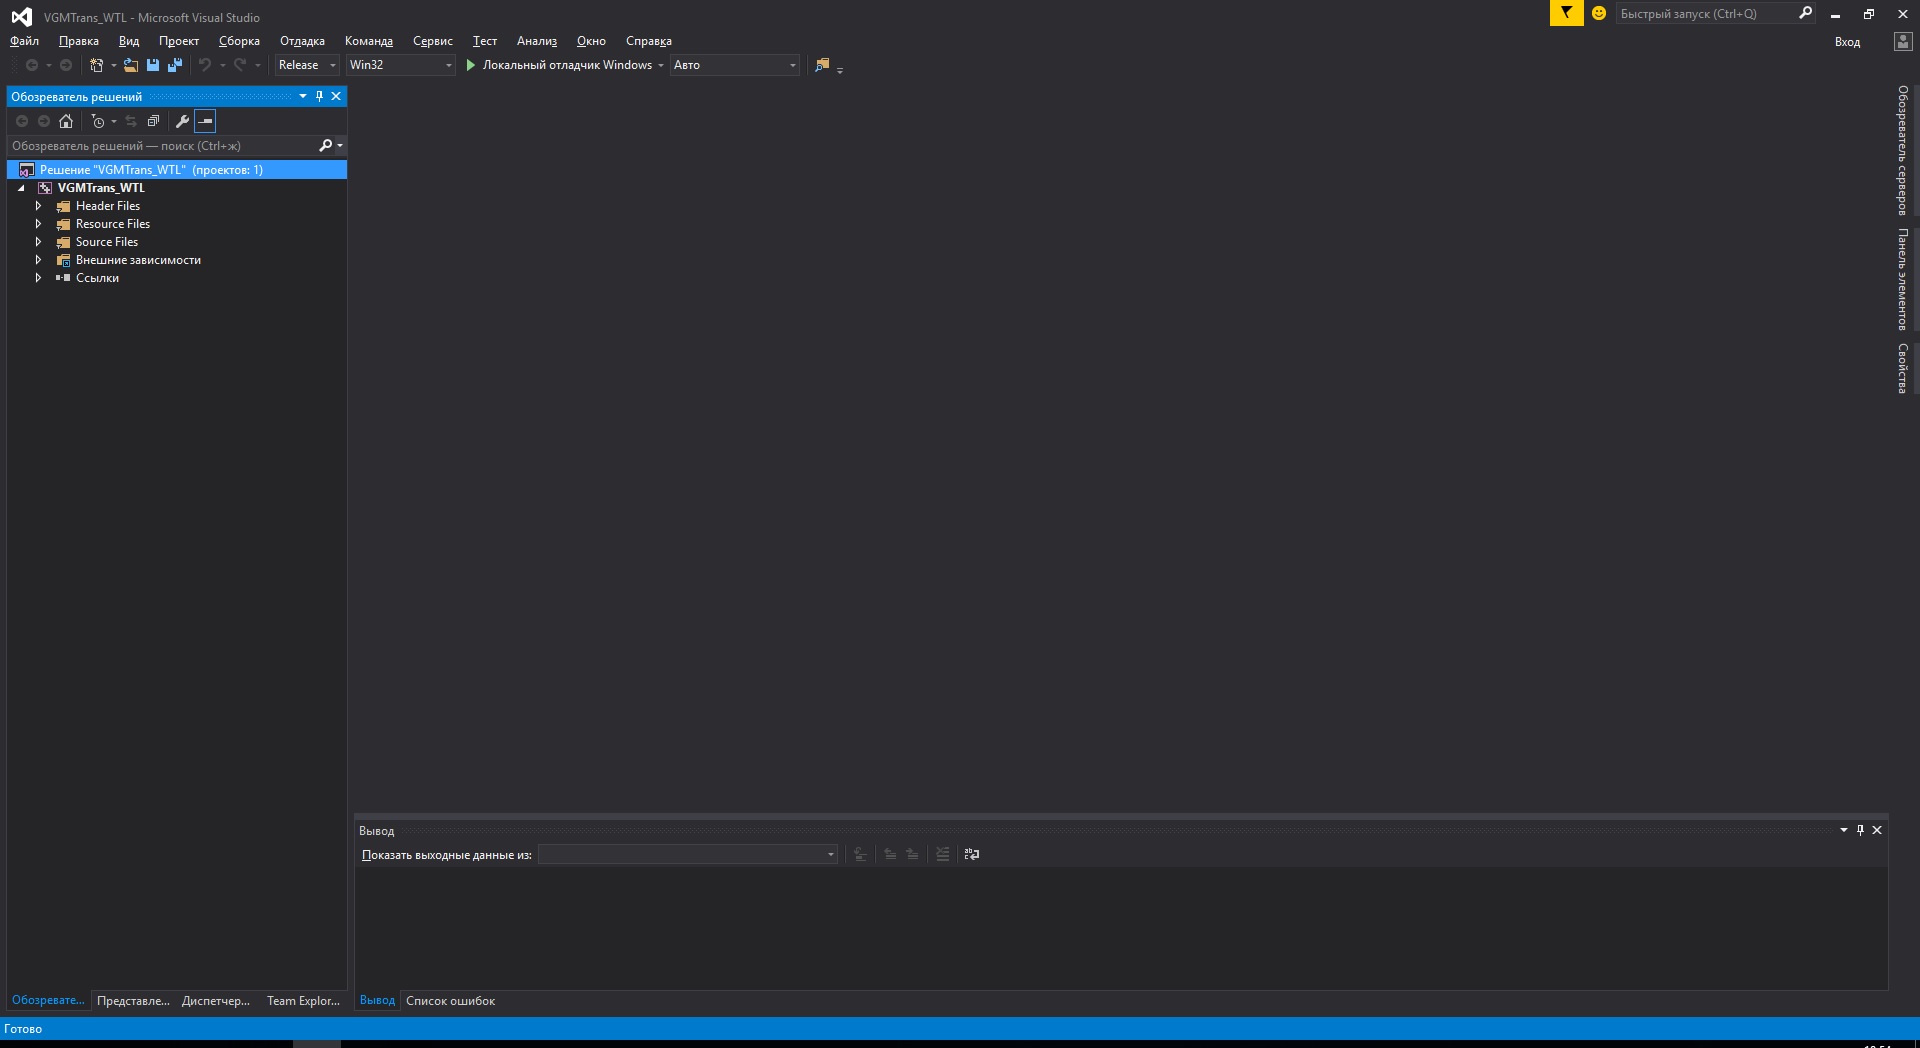Open the Обозреватель серверов side tab
This screenshot has width=1920, height=1048.
coord(1903,150)
